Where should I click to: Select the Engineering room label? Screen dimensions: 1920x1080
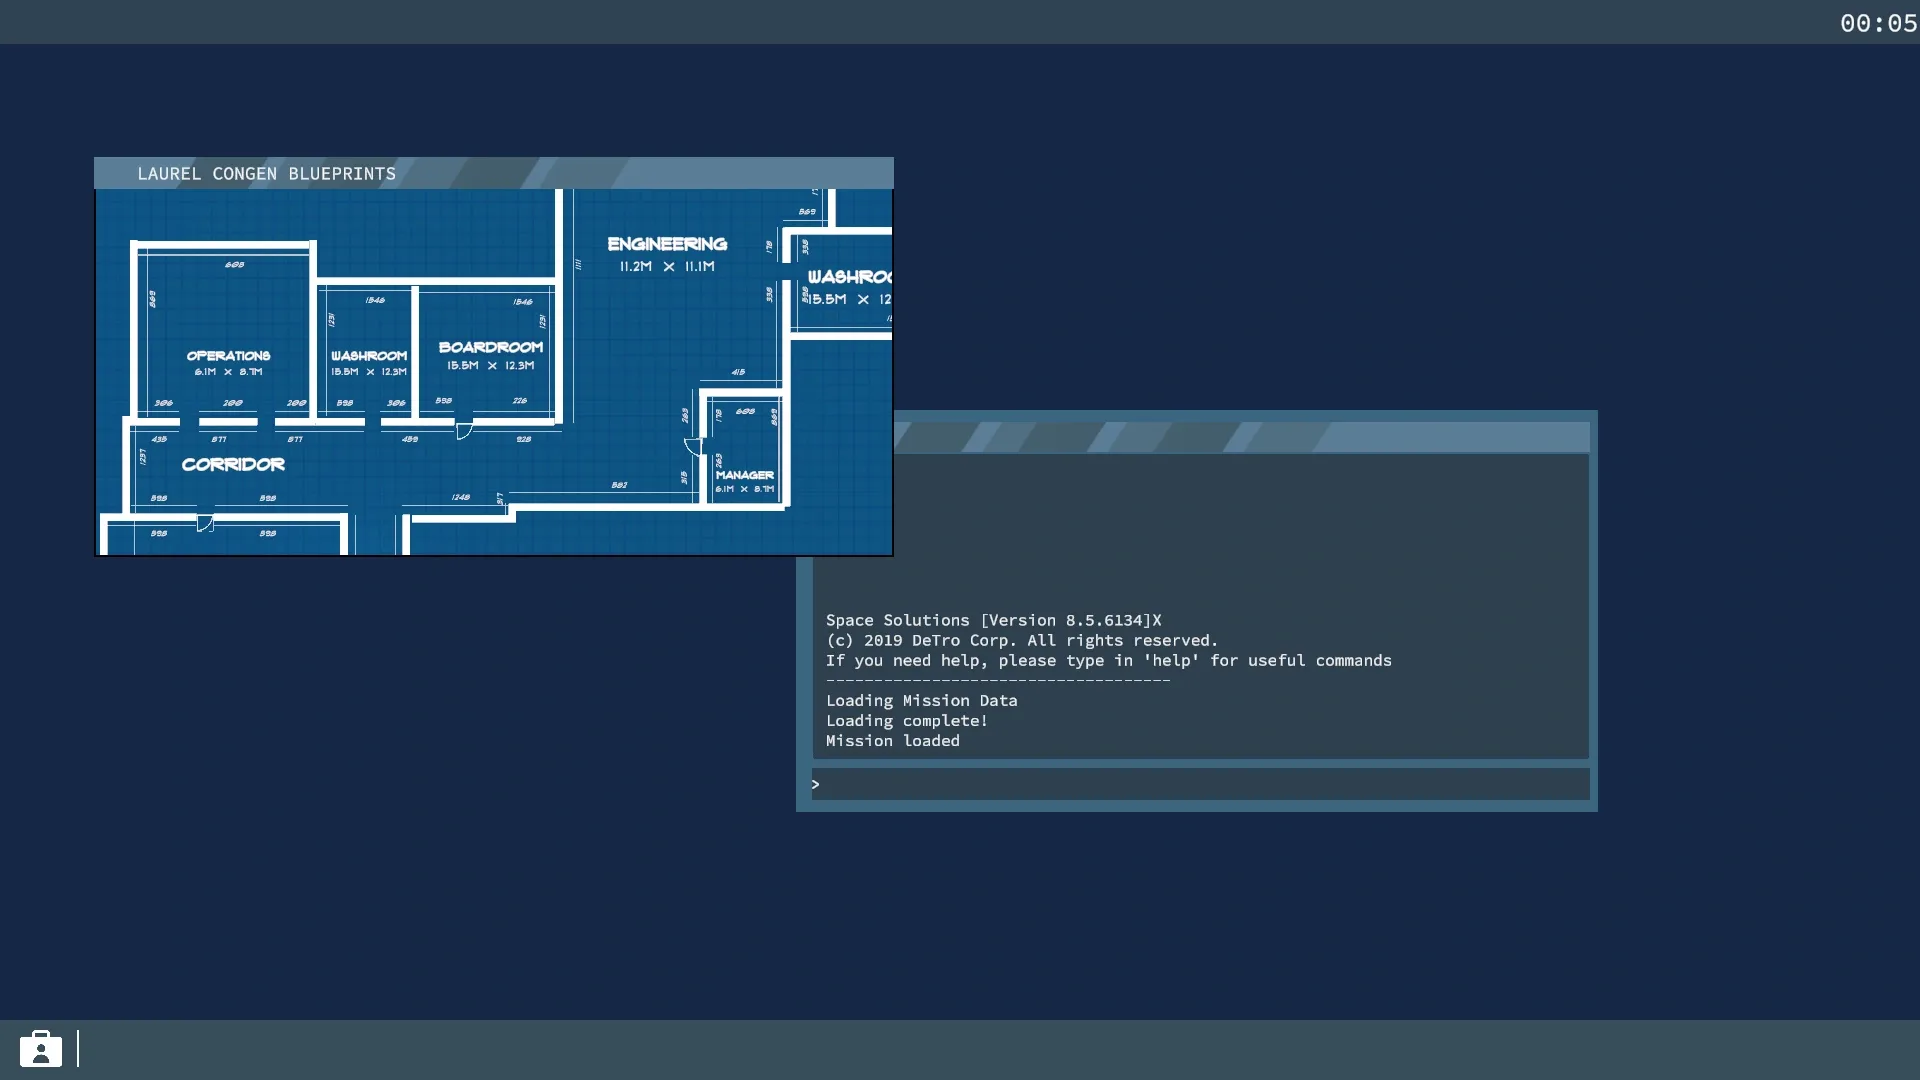click(667, 245)
